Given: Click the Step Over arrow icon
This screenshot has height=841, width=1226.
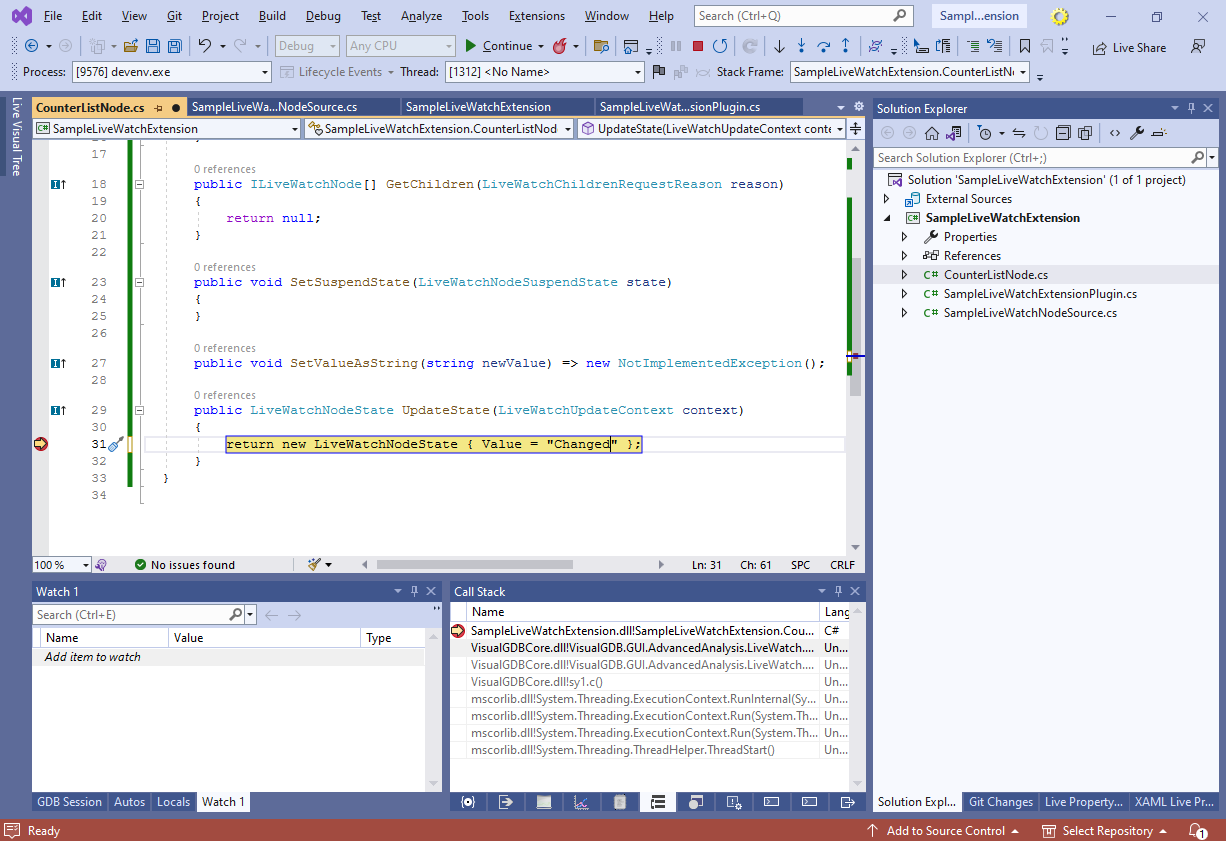Looking at the screenshot, I should (823, 46).
